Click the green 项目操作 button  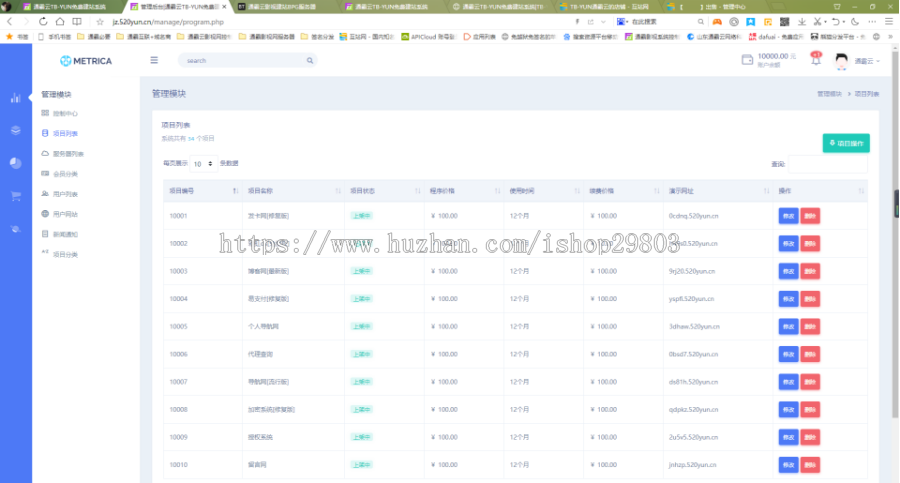[x=846, y=143]
